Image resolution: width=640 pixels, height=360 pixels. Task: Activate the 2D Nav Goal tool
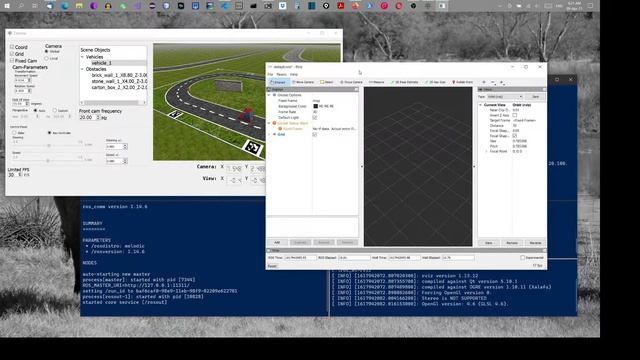point(435,82)
